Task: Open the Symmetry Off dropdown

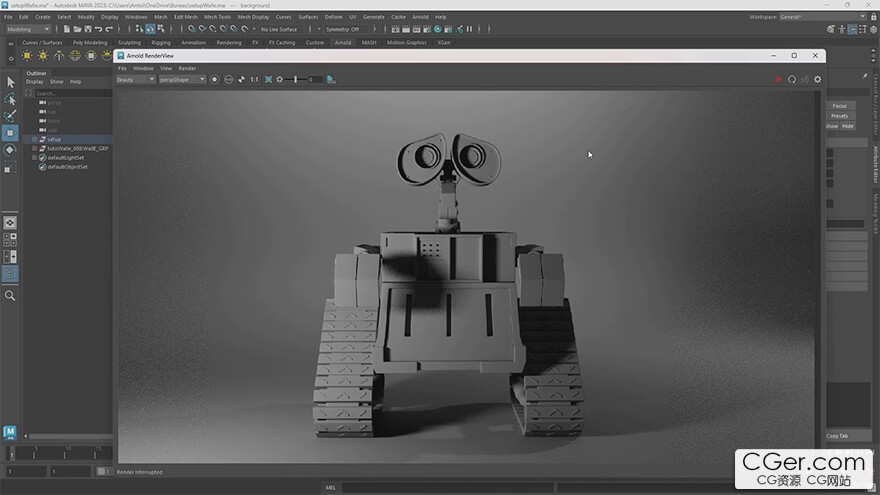Action: [347, 29]
